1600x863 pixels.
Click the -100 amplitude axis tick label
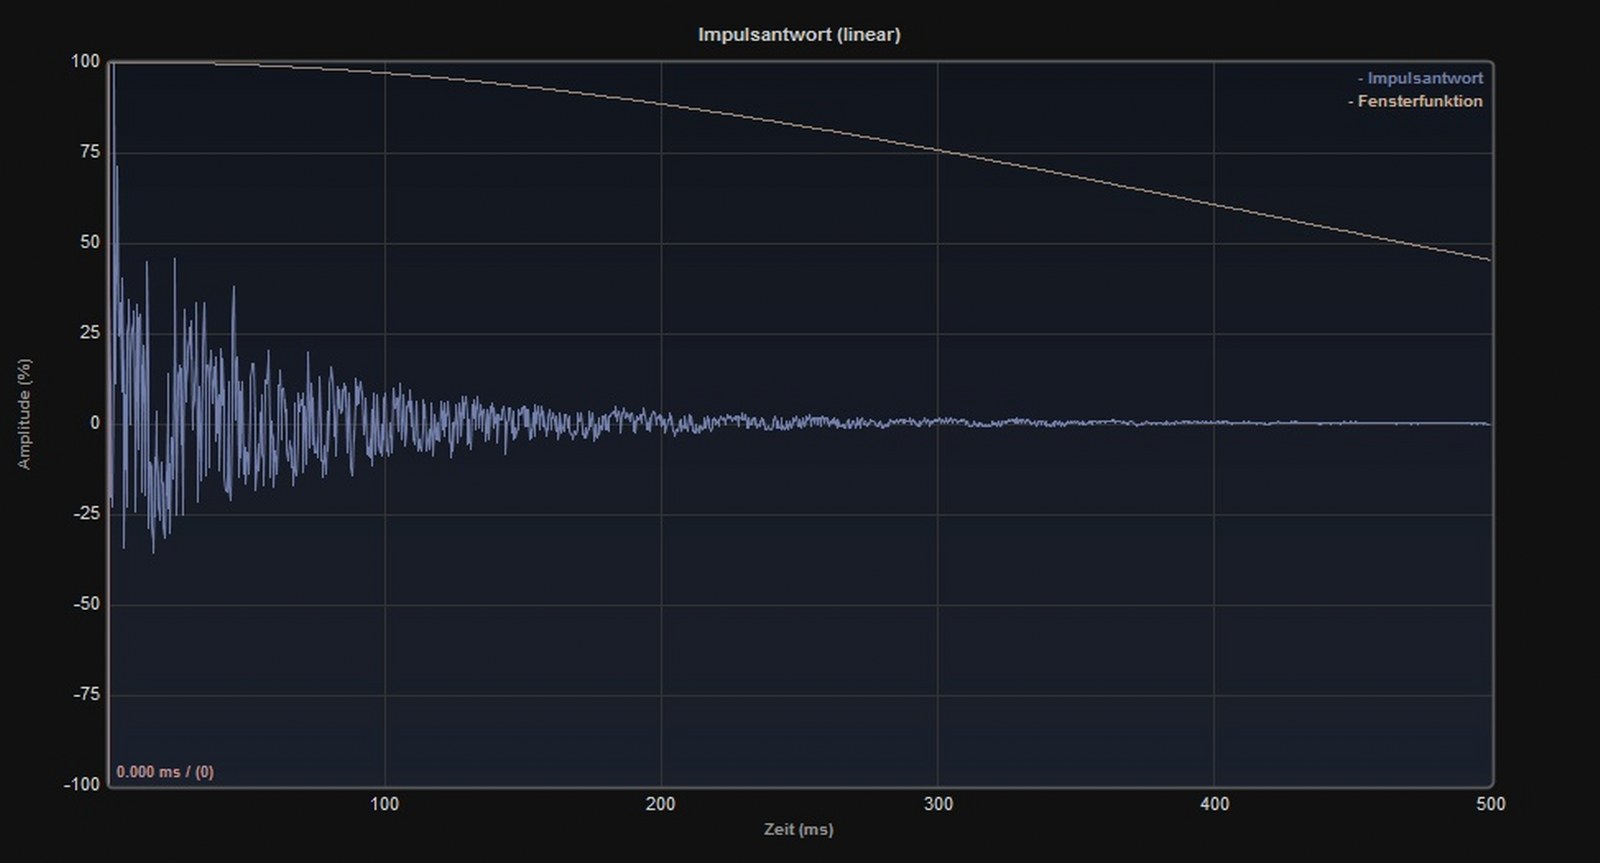pyautogui.click(x=82, y=784)
